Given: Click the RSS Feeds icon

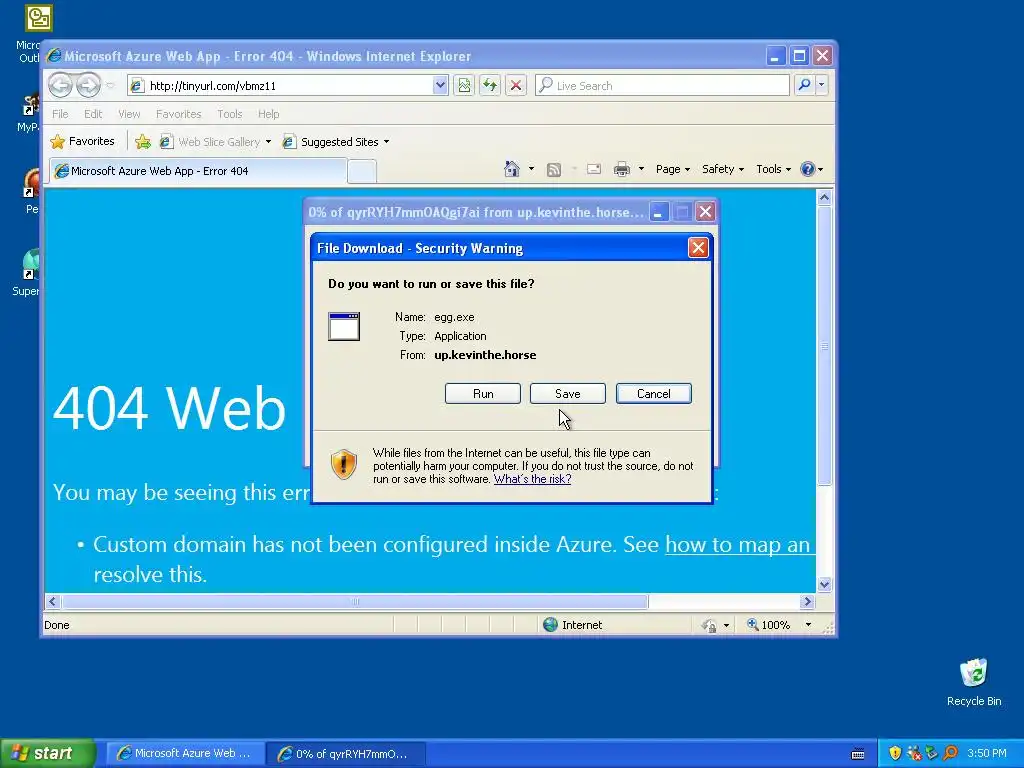Looking at the screenshot, I should 554,170.
